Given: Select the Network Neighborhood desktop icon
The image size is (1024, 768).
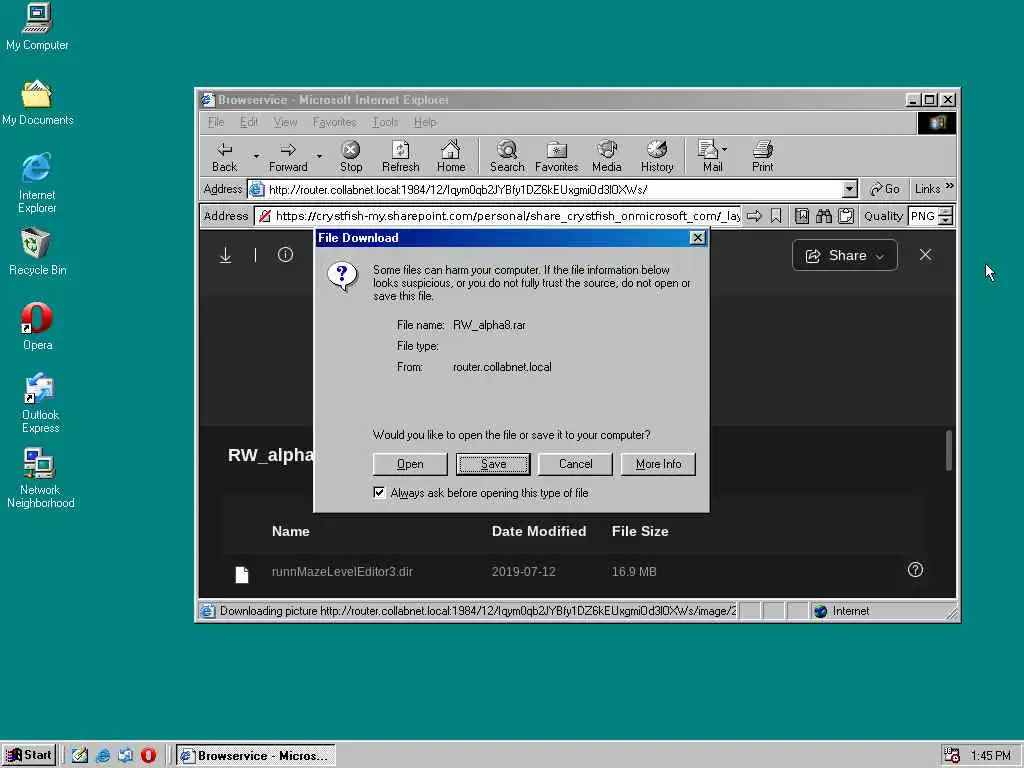Looking at the screenshot, I should pyautogui.click(x=40, y=479).
